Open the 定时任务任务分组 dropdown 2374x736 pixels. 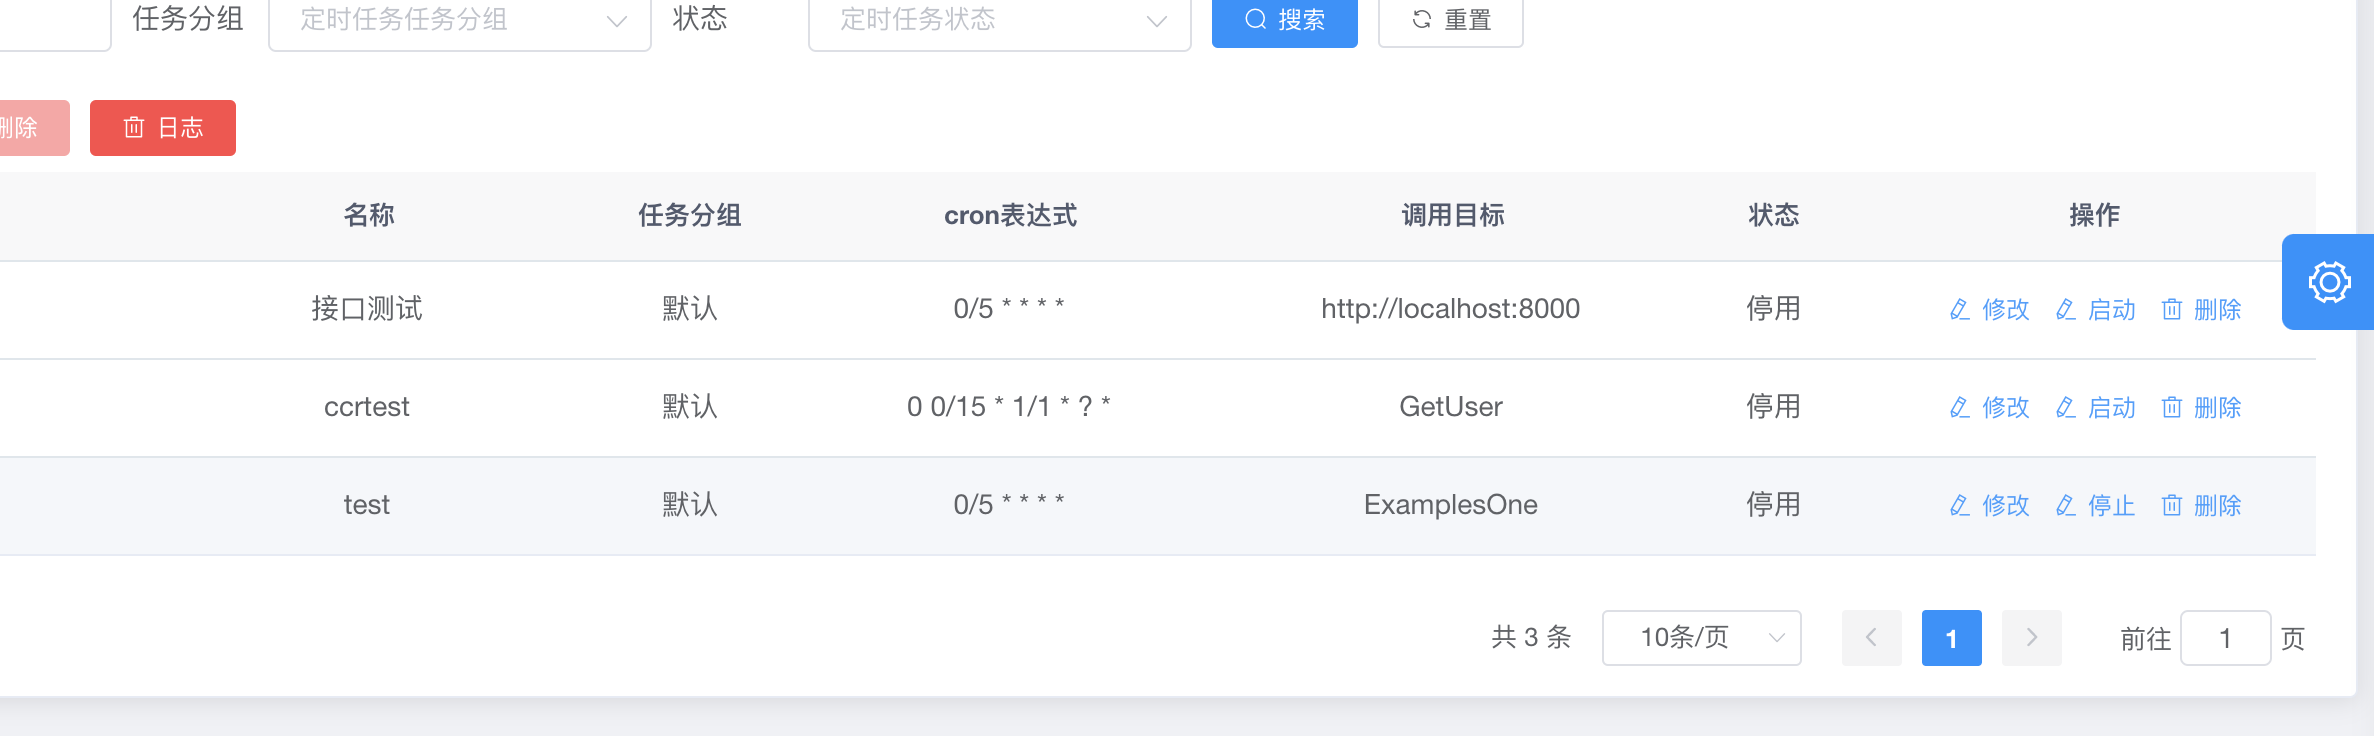pyautogui.click(x=460, y=20)
